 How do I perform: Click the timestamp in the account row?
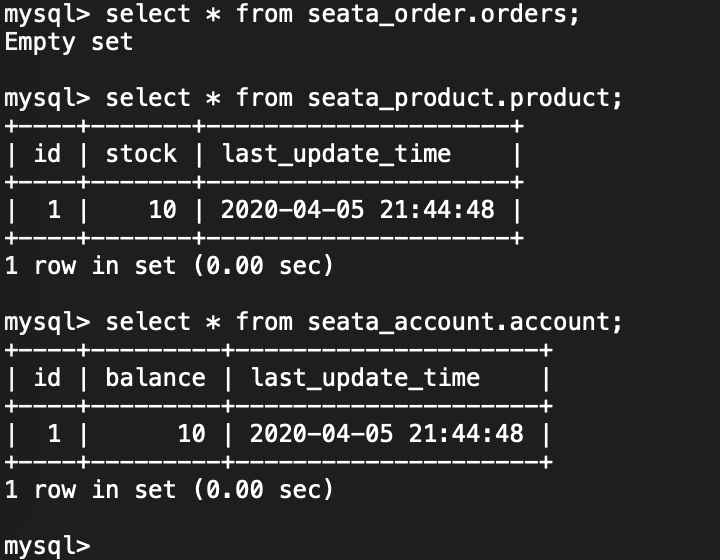(x=386, y=434)
